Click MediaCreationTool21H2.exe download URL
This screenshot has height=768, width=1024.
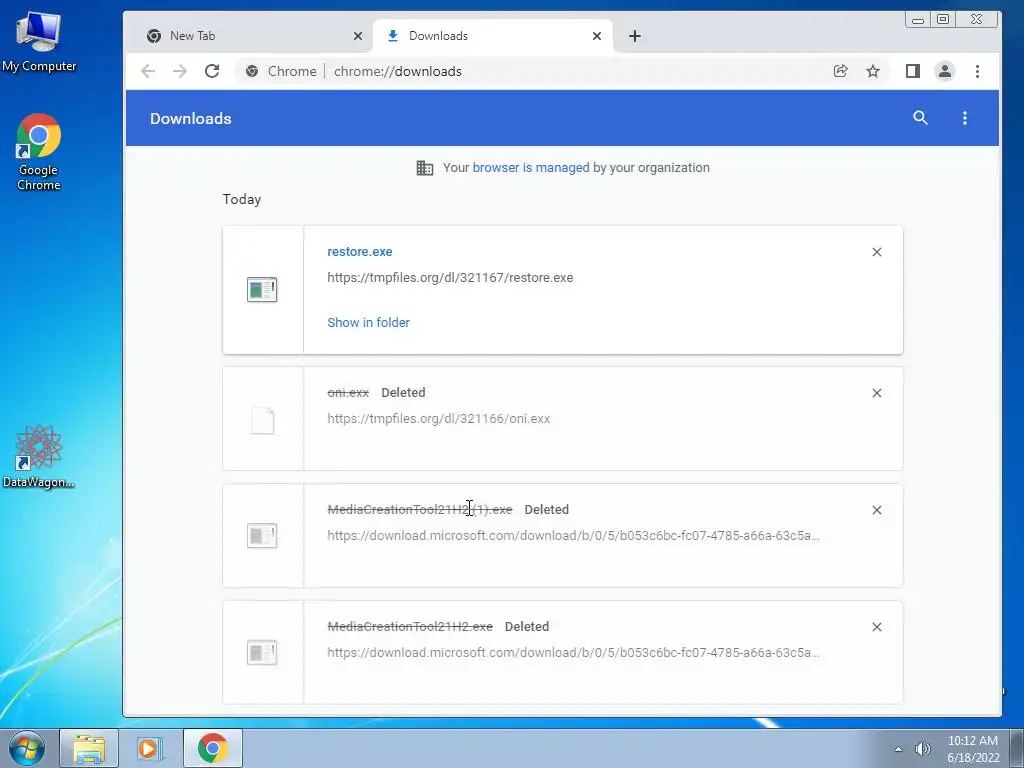(573, 652)
